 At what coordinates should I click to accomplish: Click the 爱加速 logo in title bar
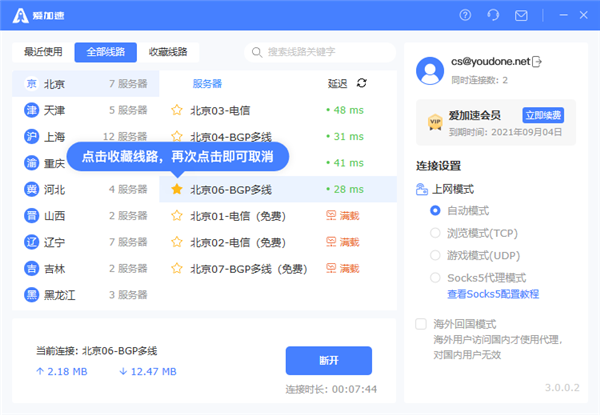click(x=38, y=16)
